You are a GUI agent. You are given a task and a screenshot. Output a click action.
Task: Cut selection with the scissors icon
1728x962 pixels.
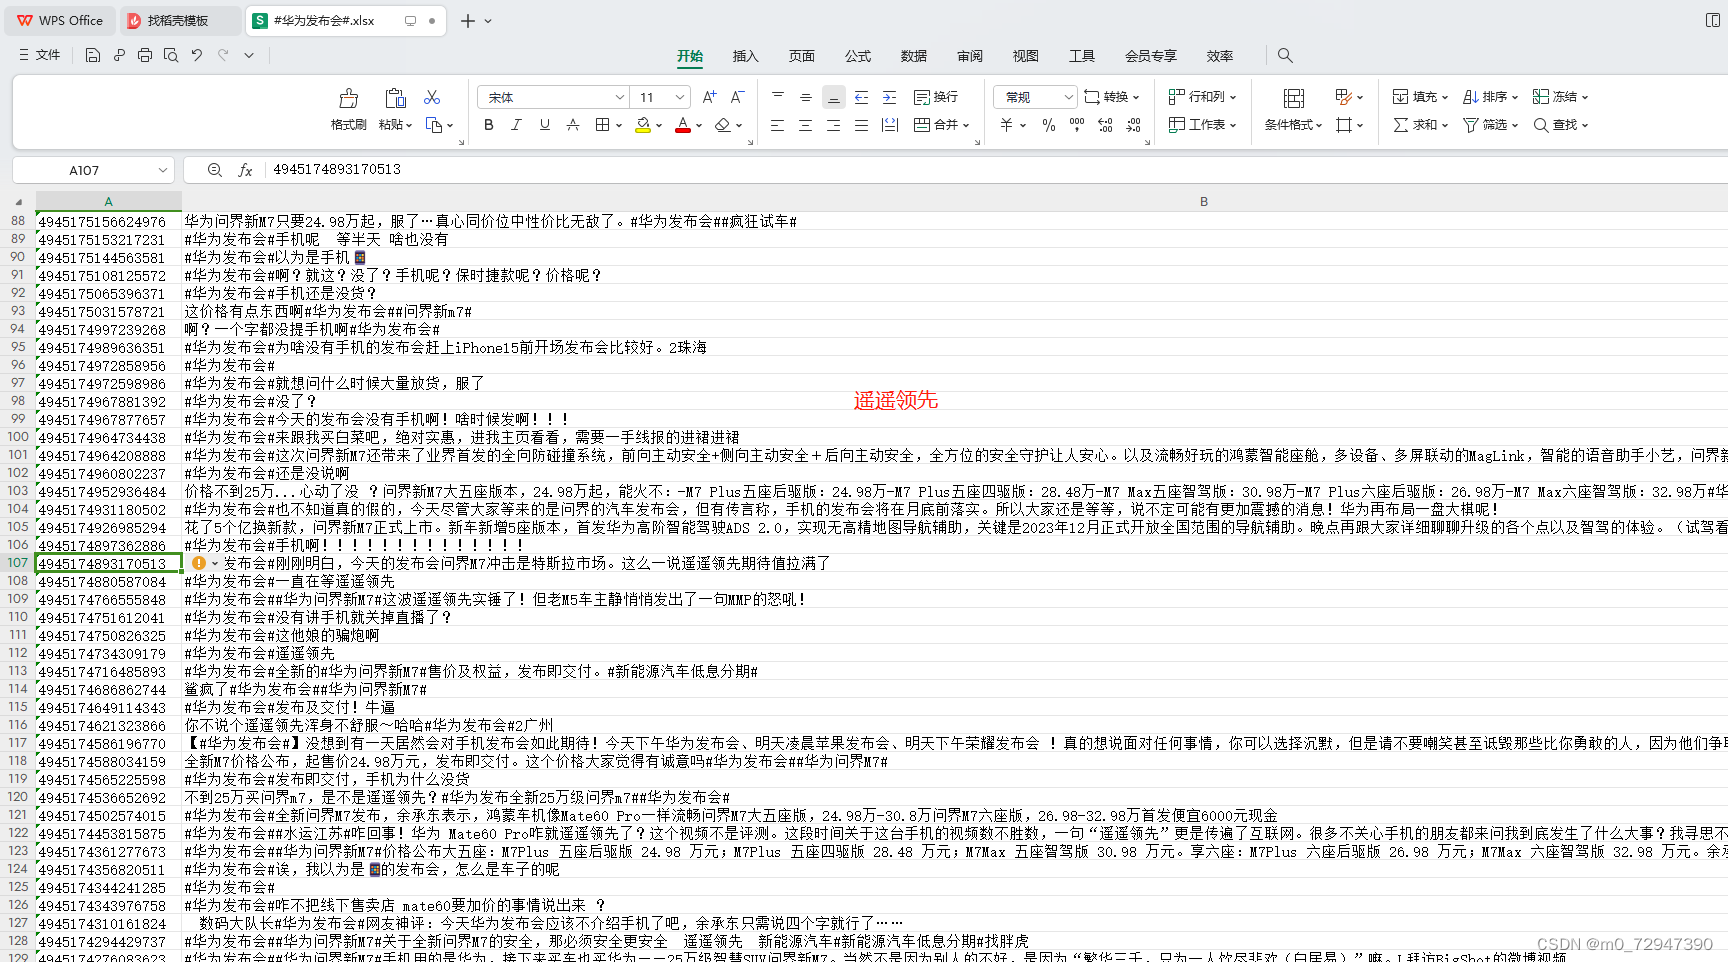tap(432, 97)
